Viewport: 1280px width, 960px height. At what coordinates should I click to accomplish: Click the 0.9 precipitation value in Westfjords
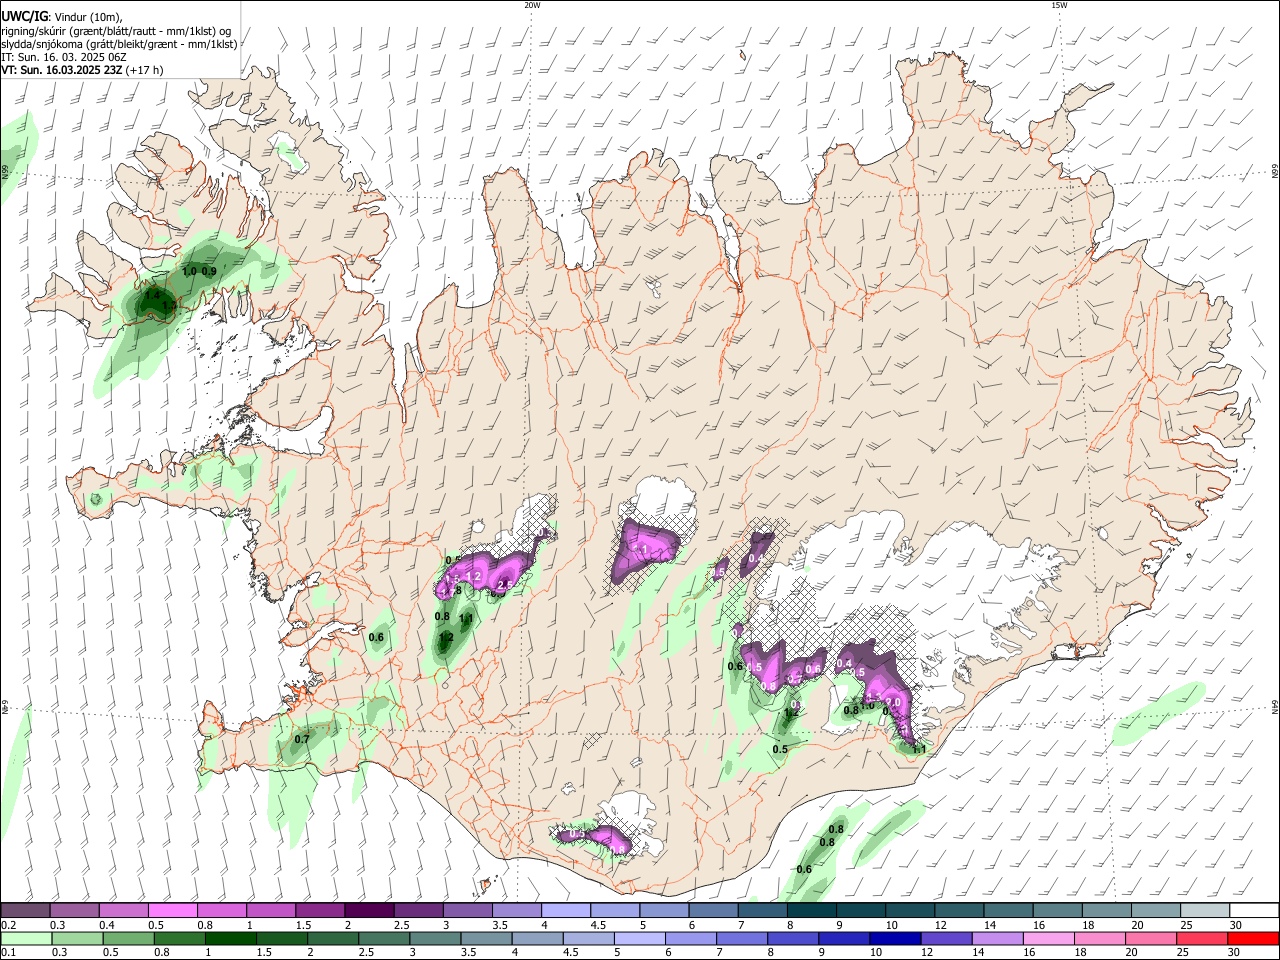(209, 271)
